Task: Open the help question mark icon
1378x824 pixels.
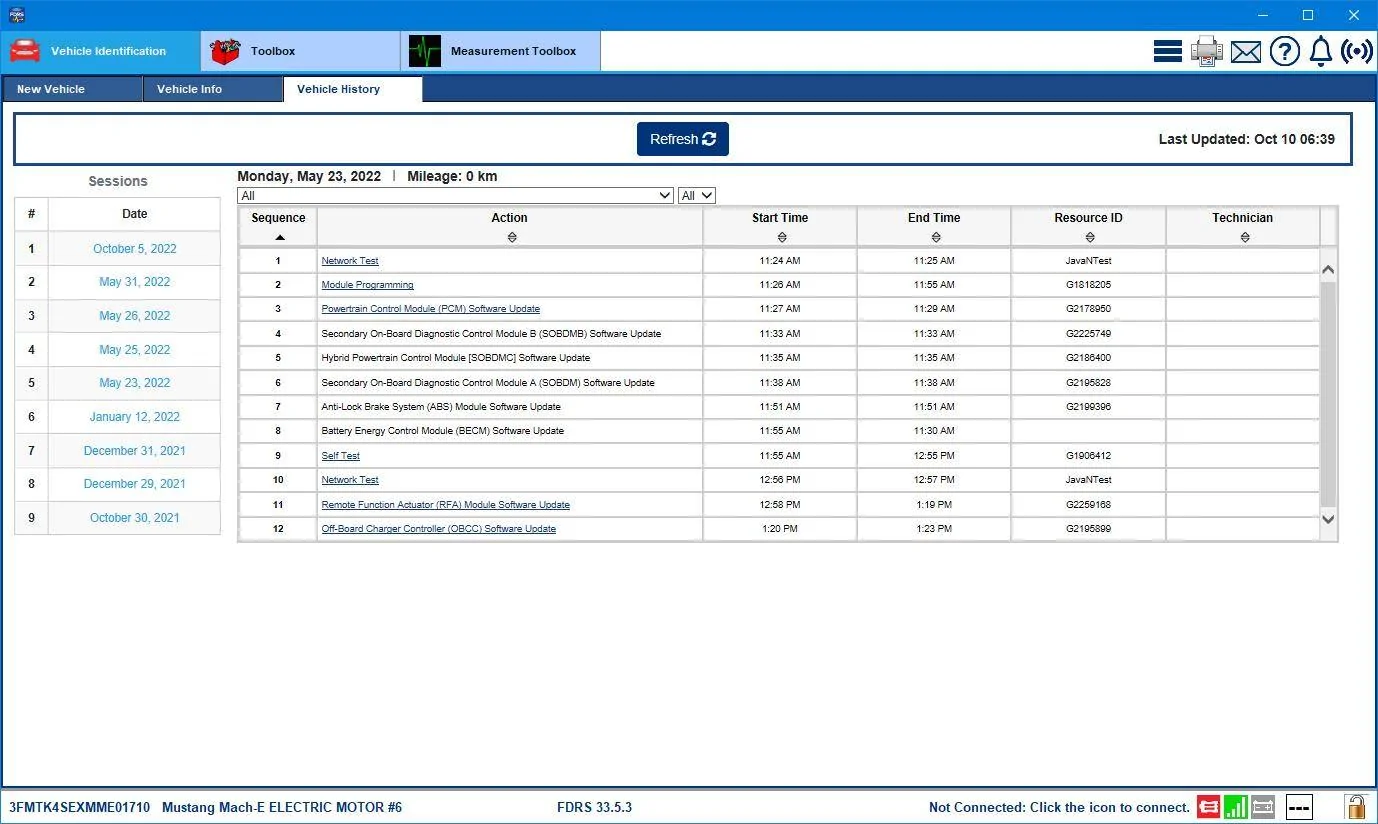Action: pyautogui.click(x=1285, y=51)
